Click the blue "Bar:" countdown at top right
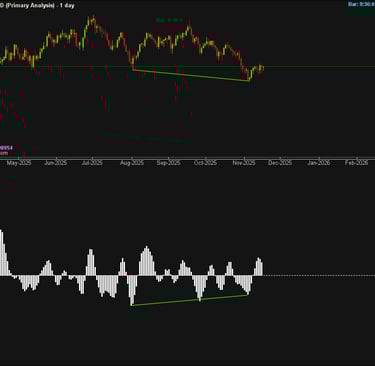 pyautogui.click(x=361, y=4)
